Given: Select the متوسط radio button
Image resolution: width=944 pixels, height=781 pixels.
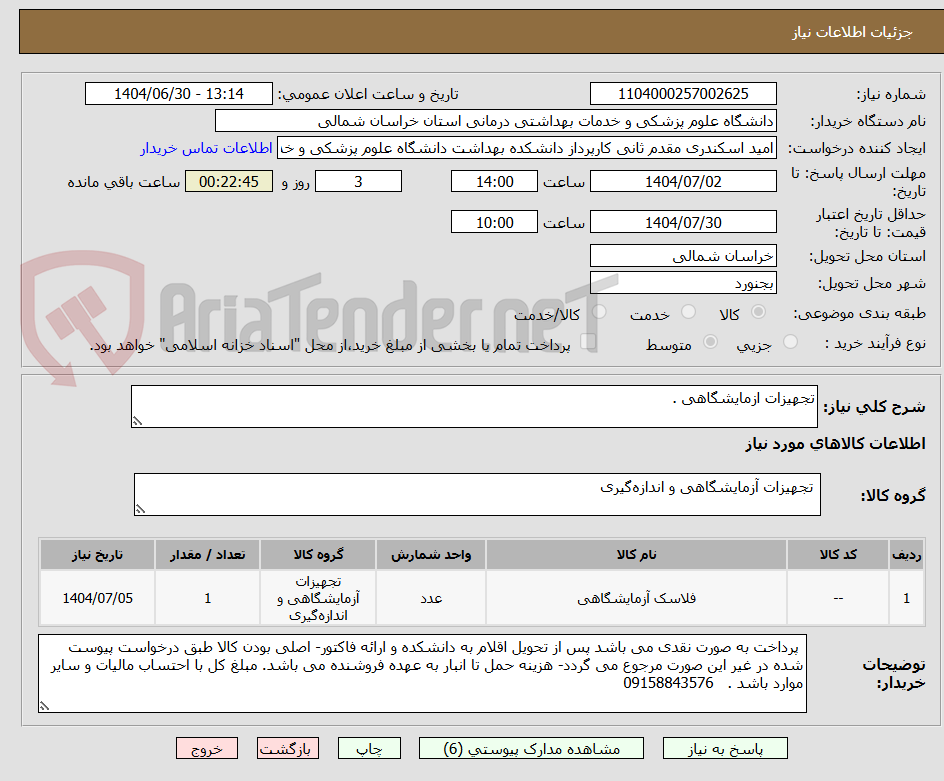Looking at the screenshot, I should [710, 340].
